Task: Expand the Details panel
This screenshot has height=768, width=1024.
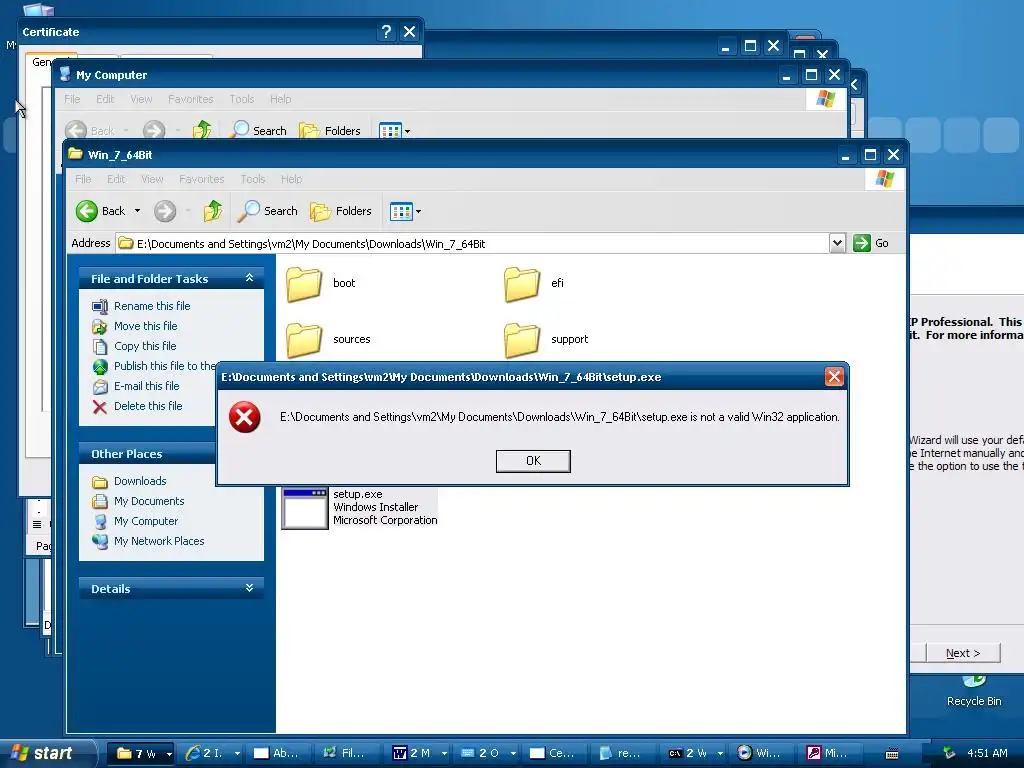Action: point(249,588)
